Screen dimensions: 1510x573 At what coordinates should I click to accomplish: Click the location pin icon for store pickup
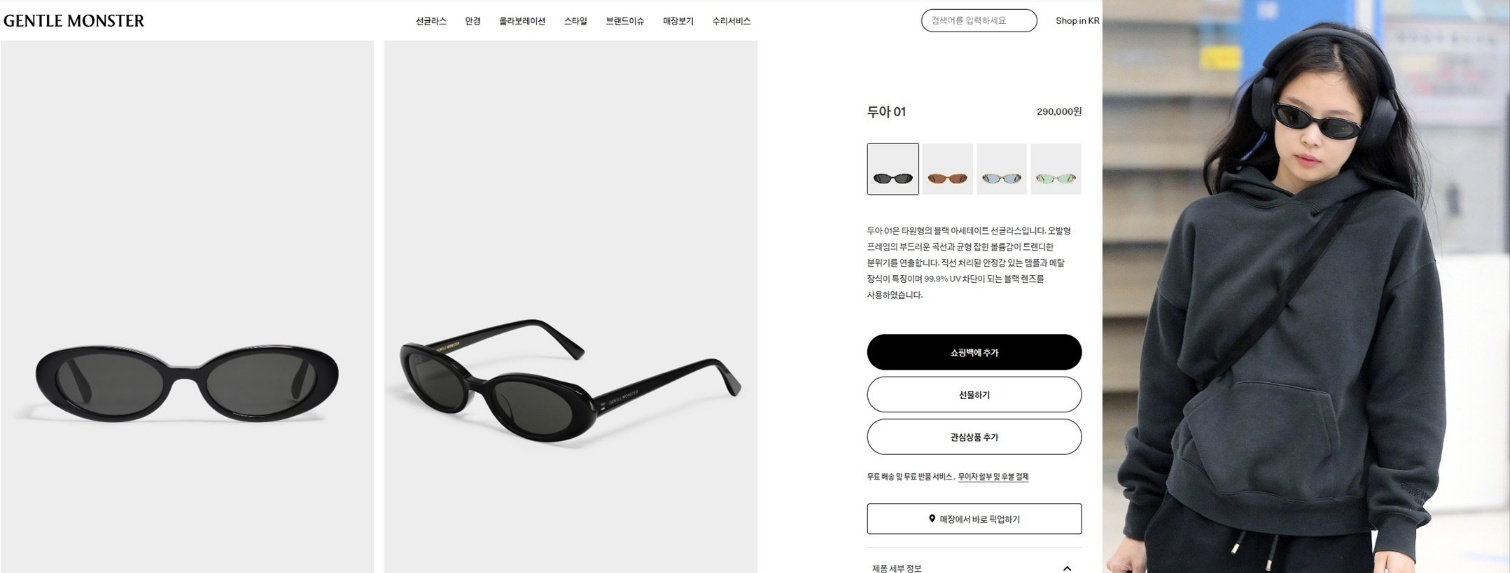coord(932,519)
